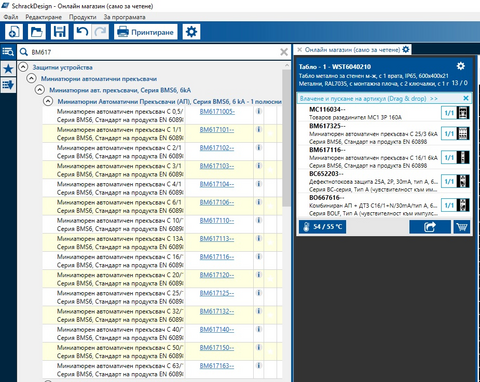480x382 pixels.
Task: Click the module icon of BC652203 row
Action: (x=463, y=181)
